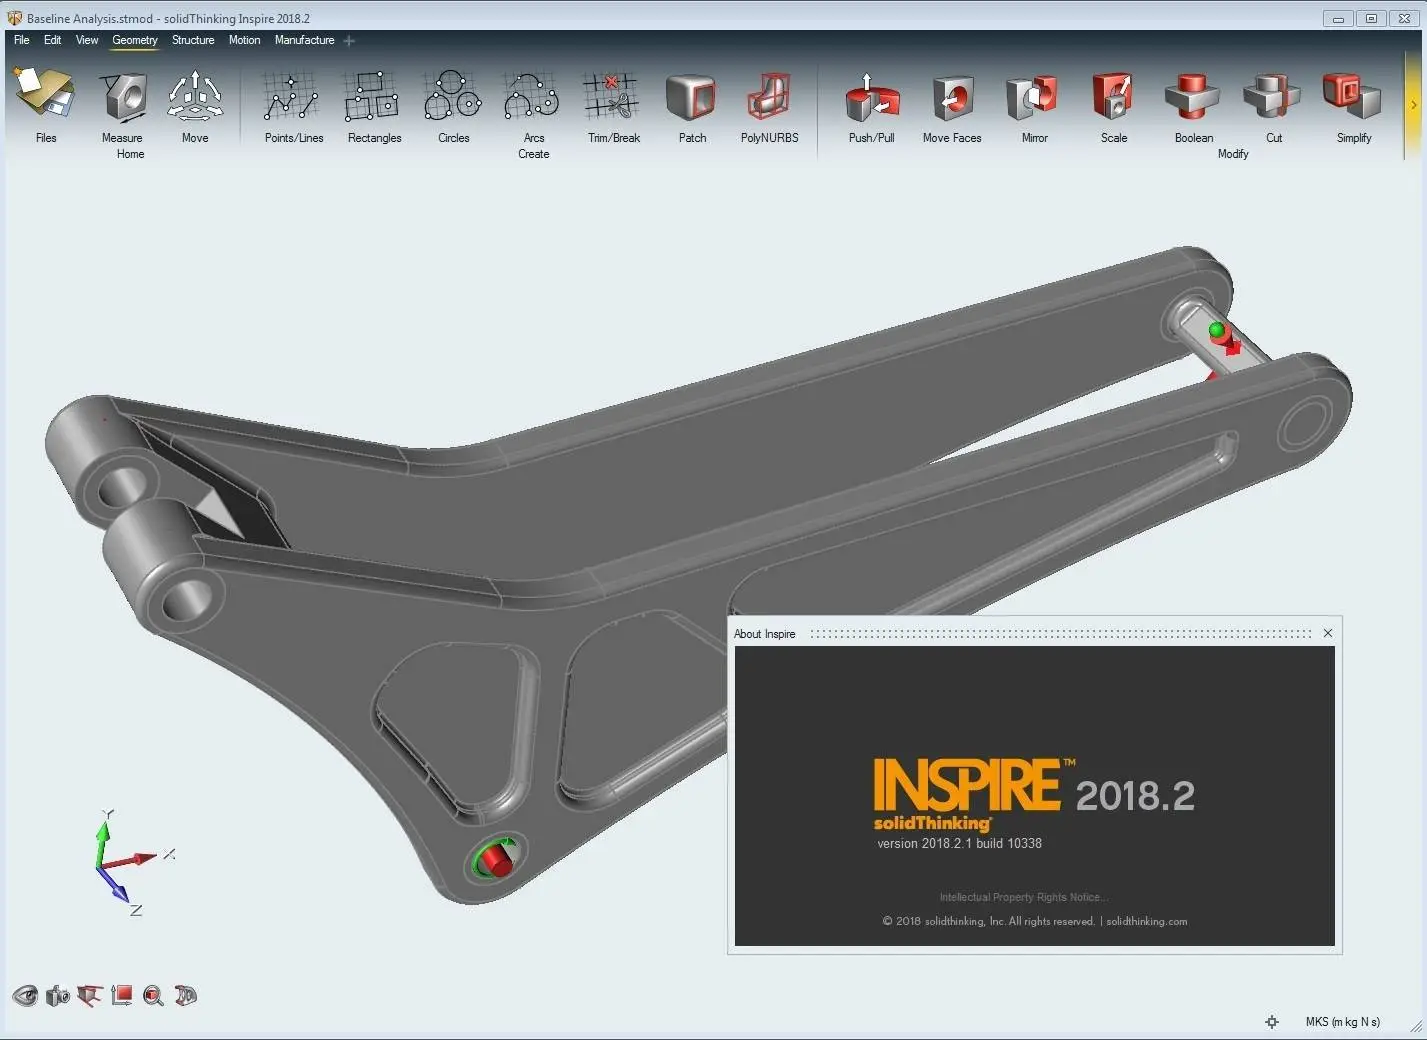Select the Measure tool icon
The image size is (1427, 1040).
[123, 97]
